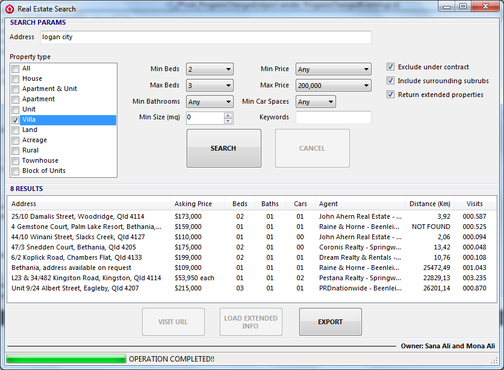
Task: Uncheck the Villa property type
Action: [x=15, y=120]
